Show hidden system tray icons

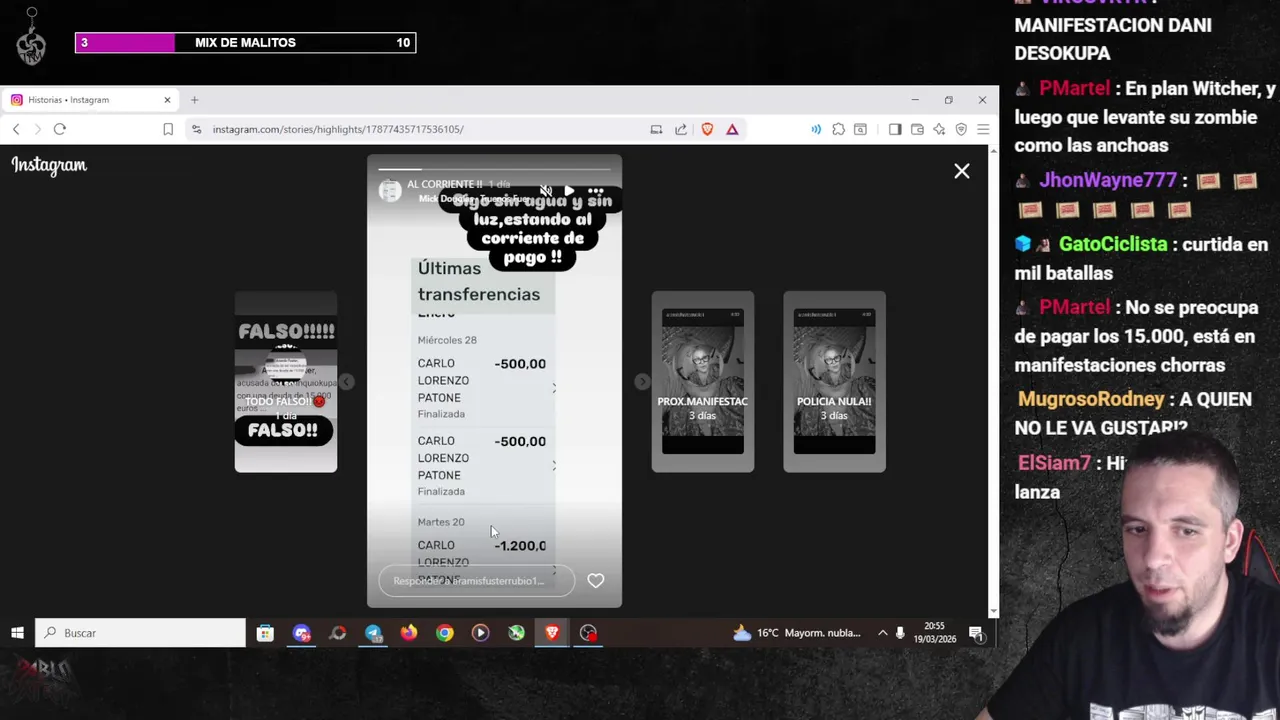882,633
